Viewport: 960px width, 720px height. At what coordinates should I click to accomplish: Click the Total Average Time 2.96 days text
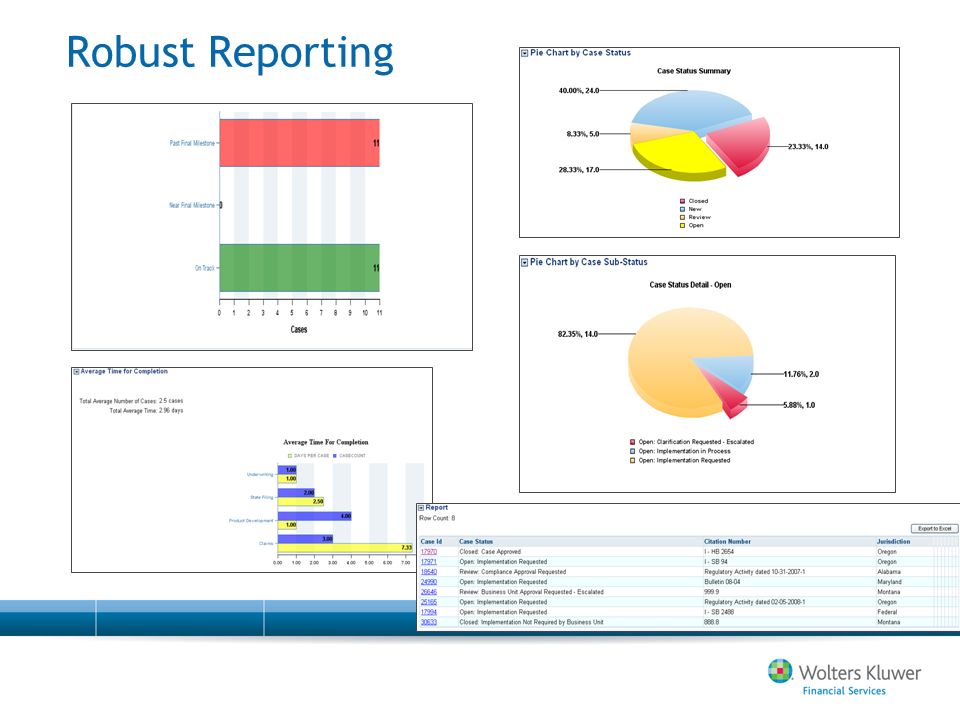(146, 411)
